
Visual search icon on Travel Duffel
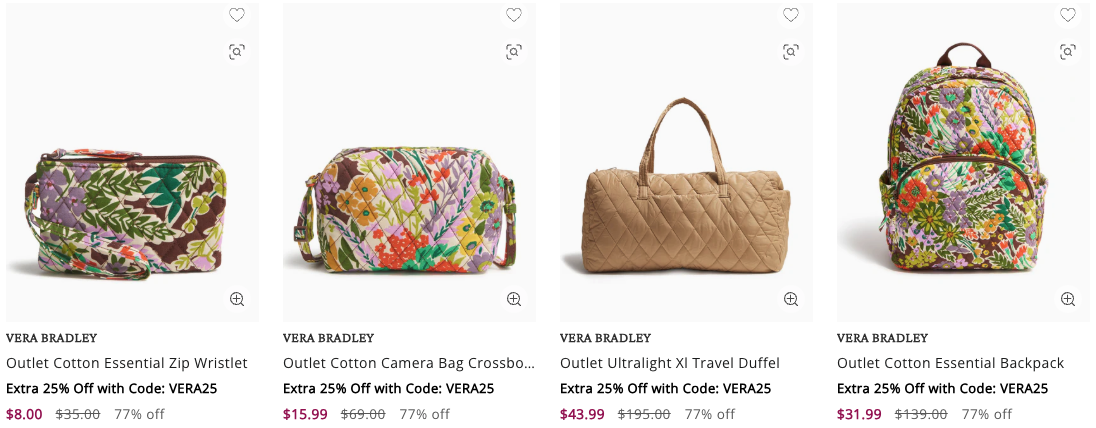click(x=791, y=51)
